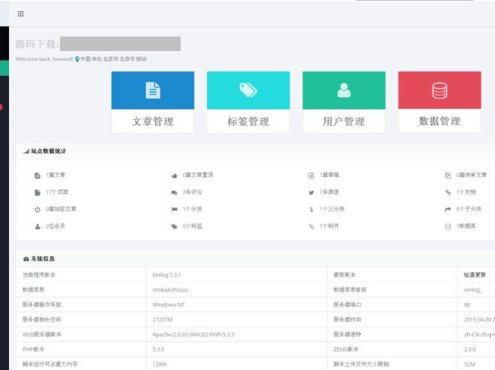495x370 pixels.
Task: Click the 3条评论 statistic text
Action: coord(192,192)
